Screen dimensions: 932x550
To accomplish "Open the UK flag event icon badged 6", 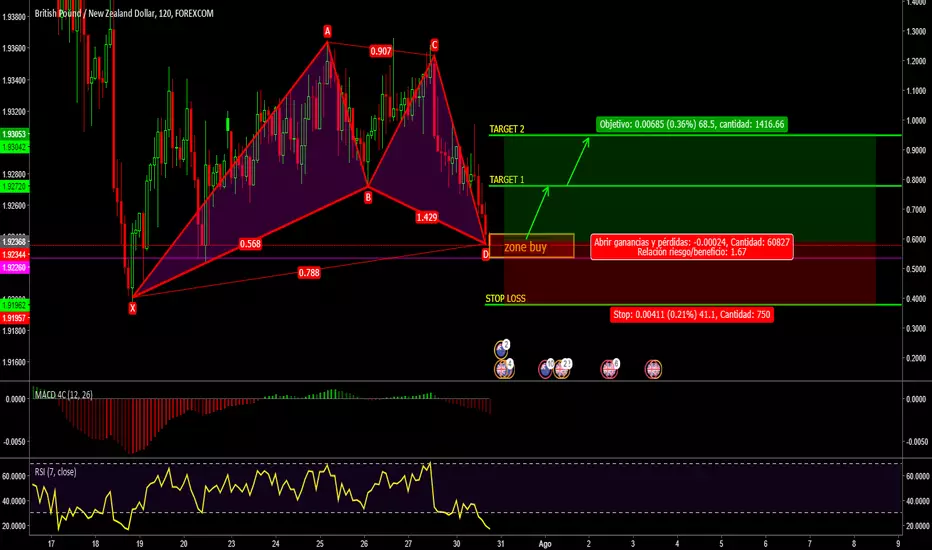I will point(609,369).
